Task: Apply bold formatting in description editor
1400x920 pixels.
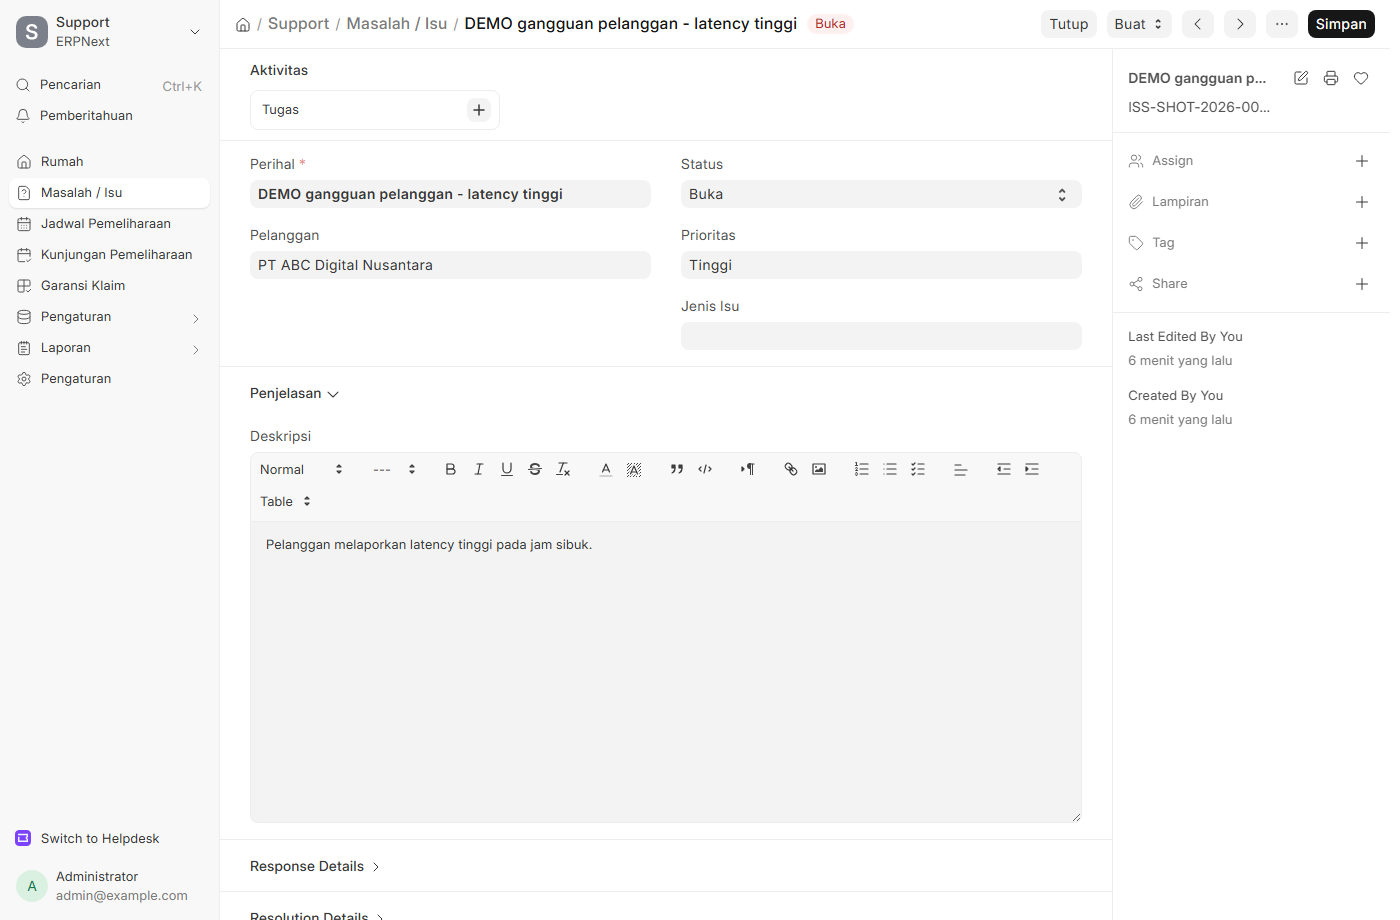Action: (451, 469)
